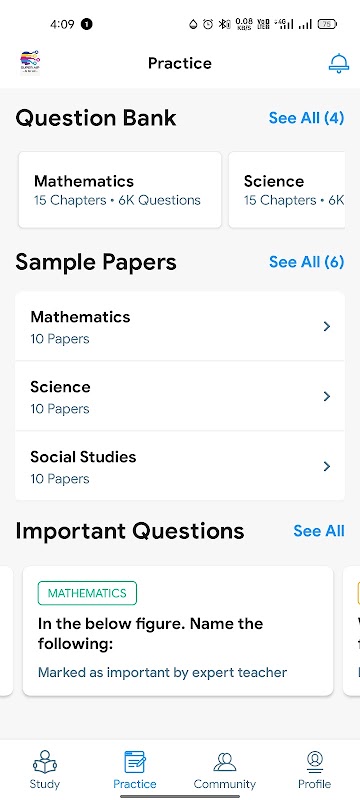Screen dimensions: 360x800
Task: Open Science question bank card
Action: click(287, 190)
